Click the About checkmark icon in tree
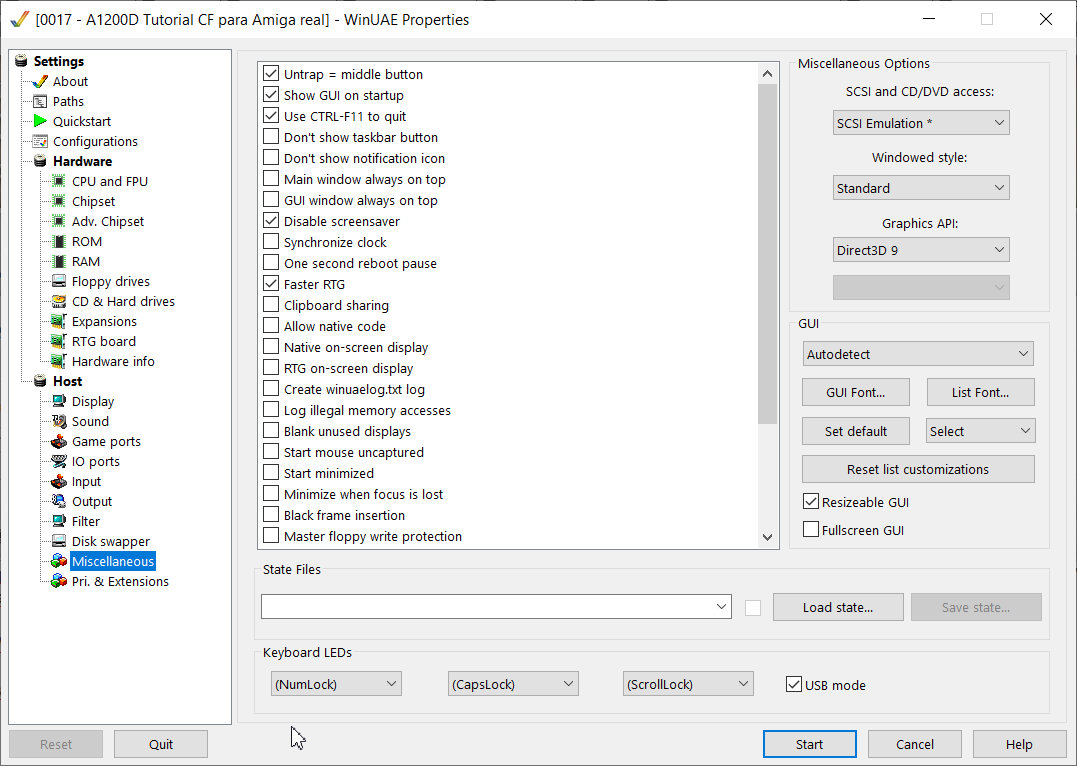The height and width of the screenshot is (766, 1077). (41, 81)
